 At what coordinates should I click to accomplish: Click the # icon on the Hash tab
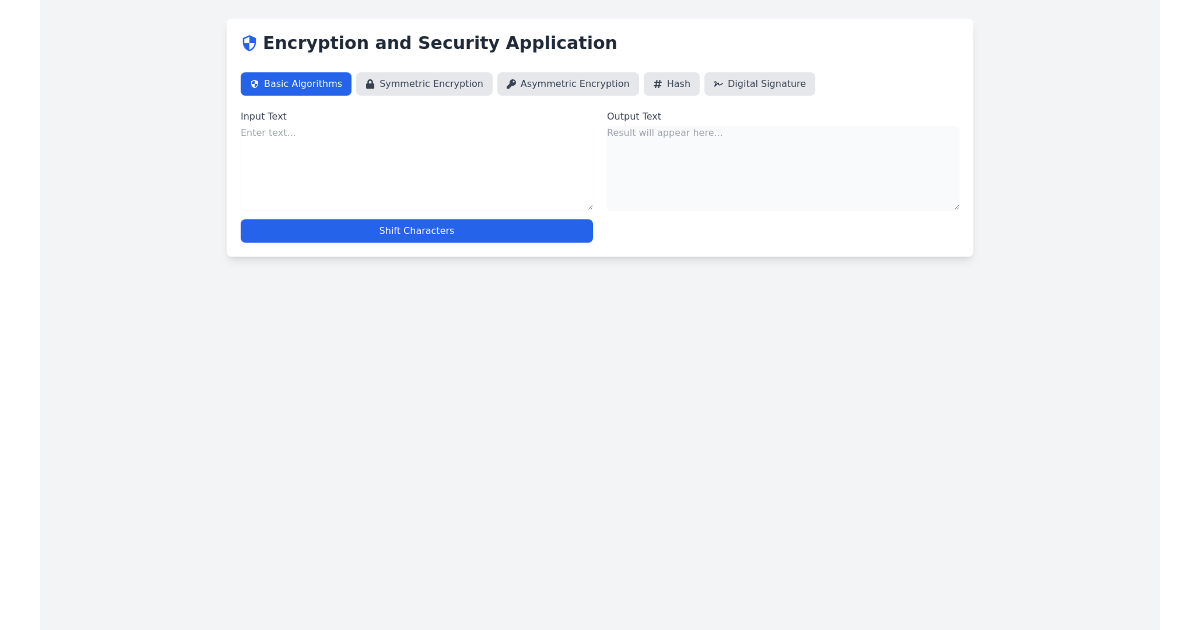coord(657,84)
